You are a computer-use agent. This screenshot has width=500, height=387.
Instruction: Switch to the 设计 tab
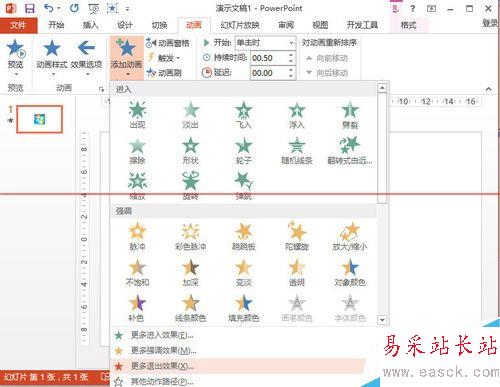click(x=125, y=25)
